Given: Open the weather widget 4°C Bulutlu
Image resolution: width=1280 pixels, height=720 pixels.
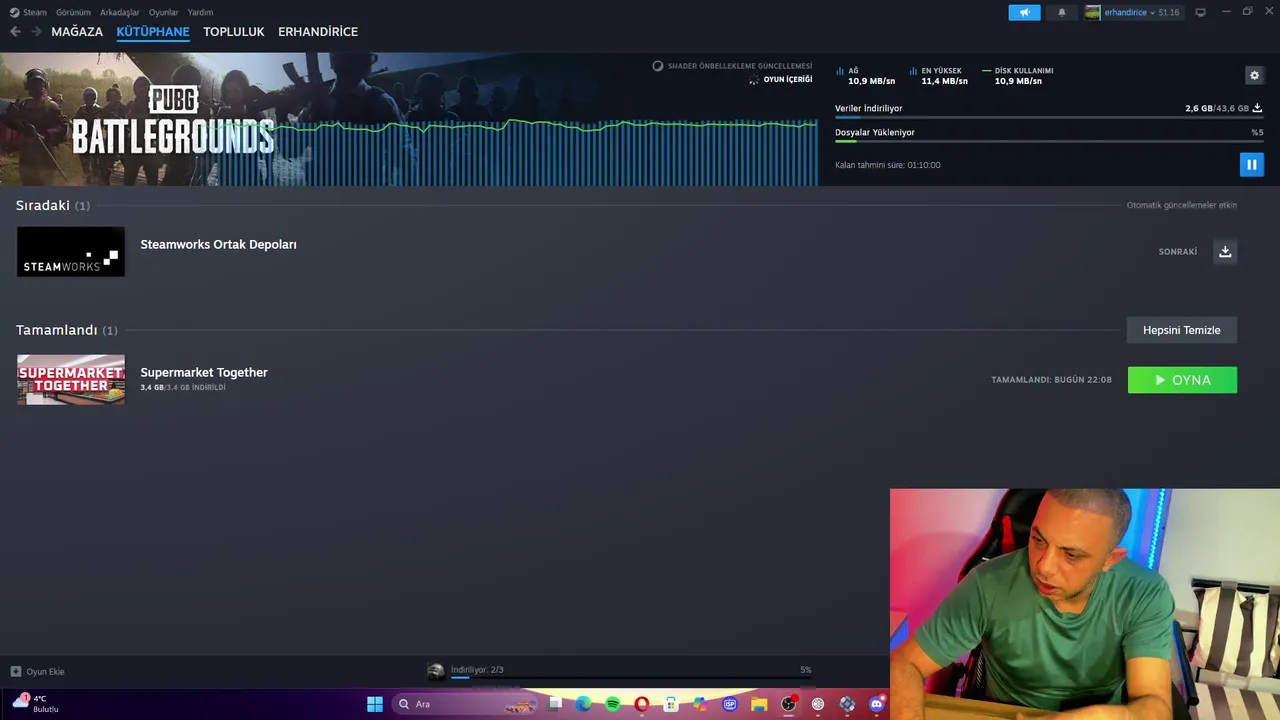Looking at the screenshot, I should (36, 703).
